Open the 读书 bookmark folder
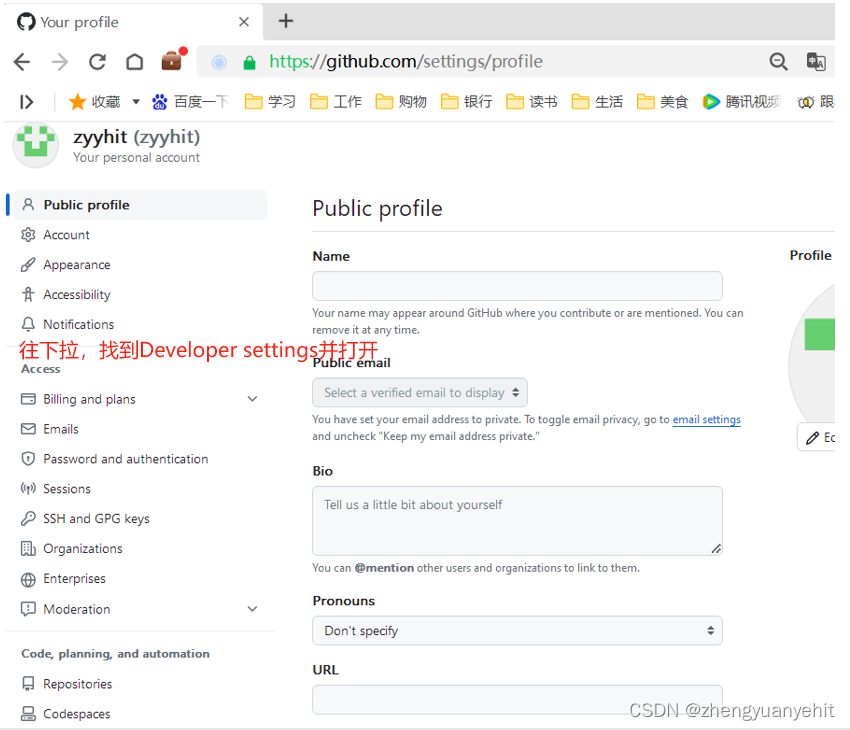Viewport: 850px width, 730px height. point(531,101)
